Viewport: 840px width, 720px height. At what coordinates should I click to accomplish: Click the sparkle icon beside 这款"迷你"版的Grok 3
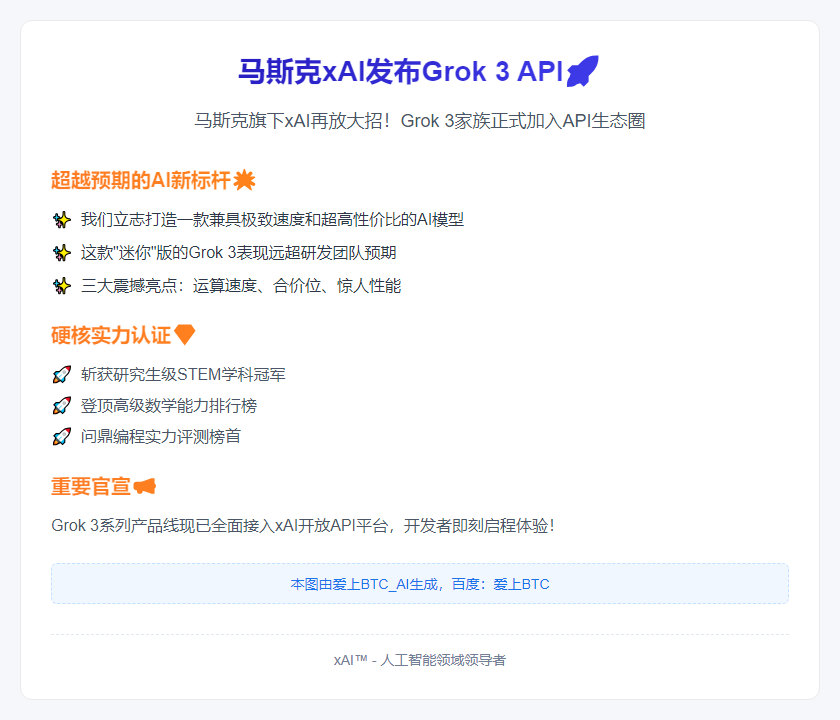[62, 253]
